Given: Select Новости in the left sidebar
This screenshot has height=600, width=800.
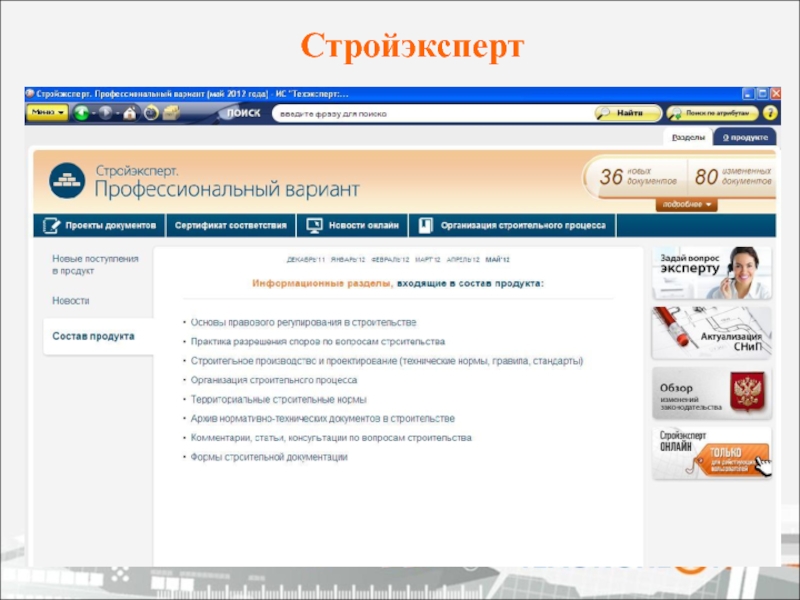Looking at the screenshot, I should [70, 301].
